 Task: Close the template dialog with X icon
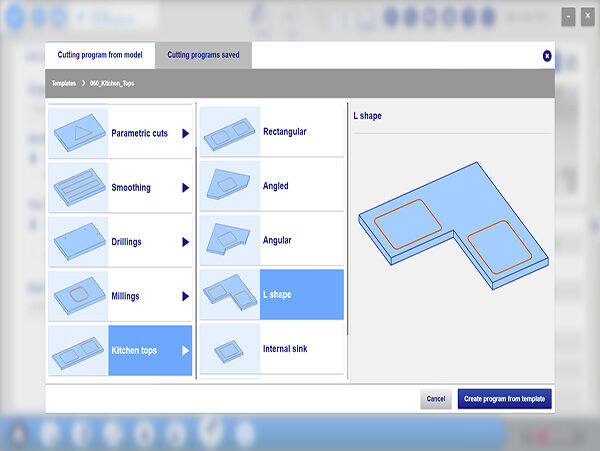coord(547,56)
